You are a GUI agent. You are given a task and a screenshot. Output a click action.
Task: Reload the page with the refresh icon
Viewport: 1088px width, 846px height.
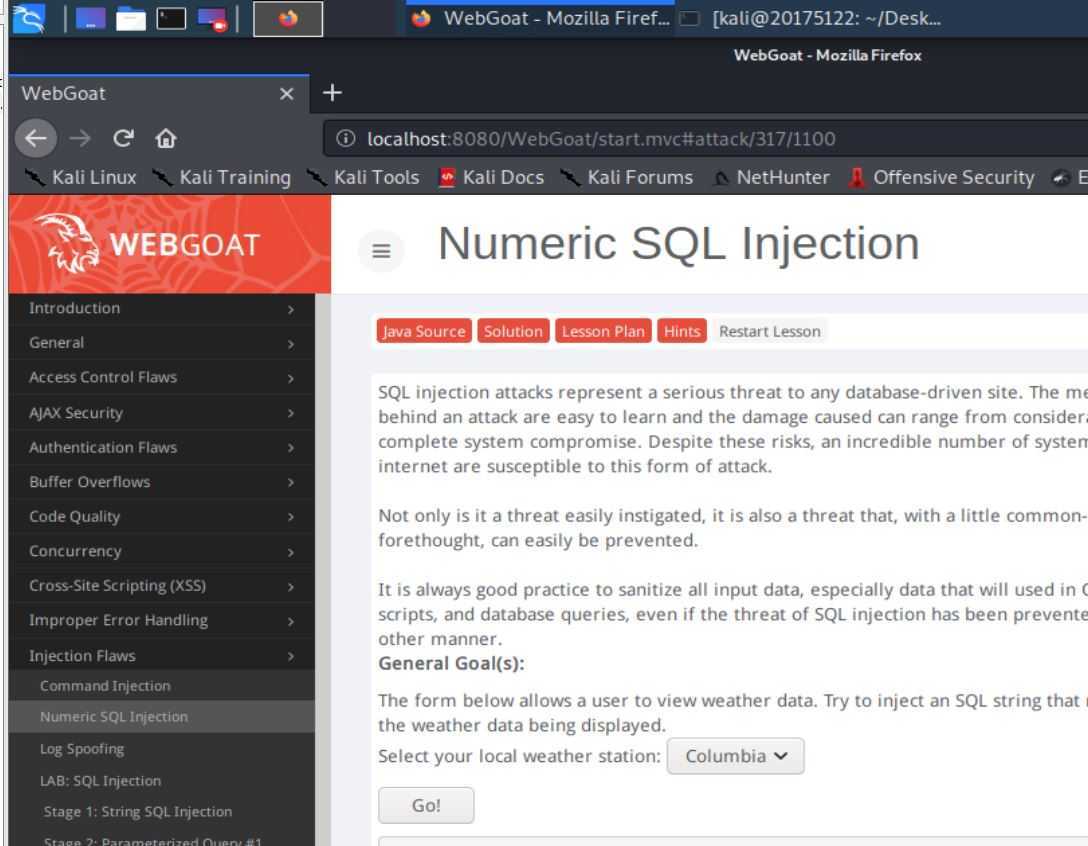coord(124,138)
